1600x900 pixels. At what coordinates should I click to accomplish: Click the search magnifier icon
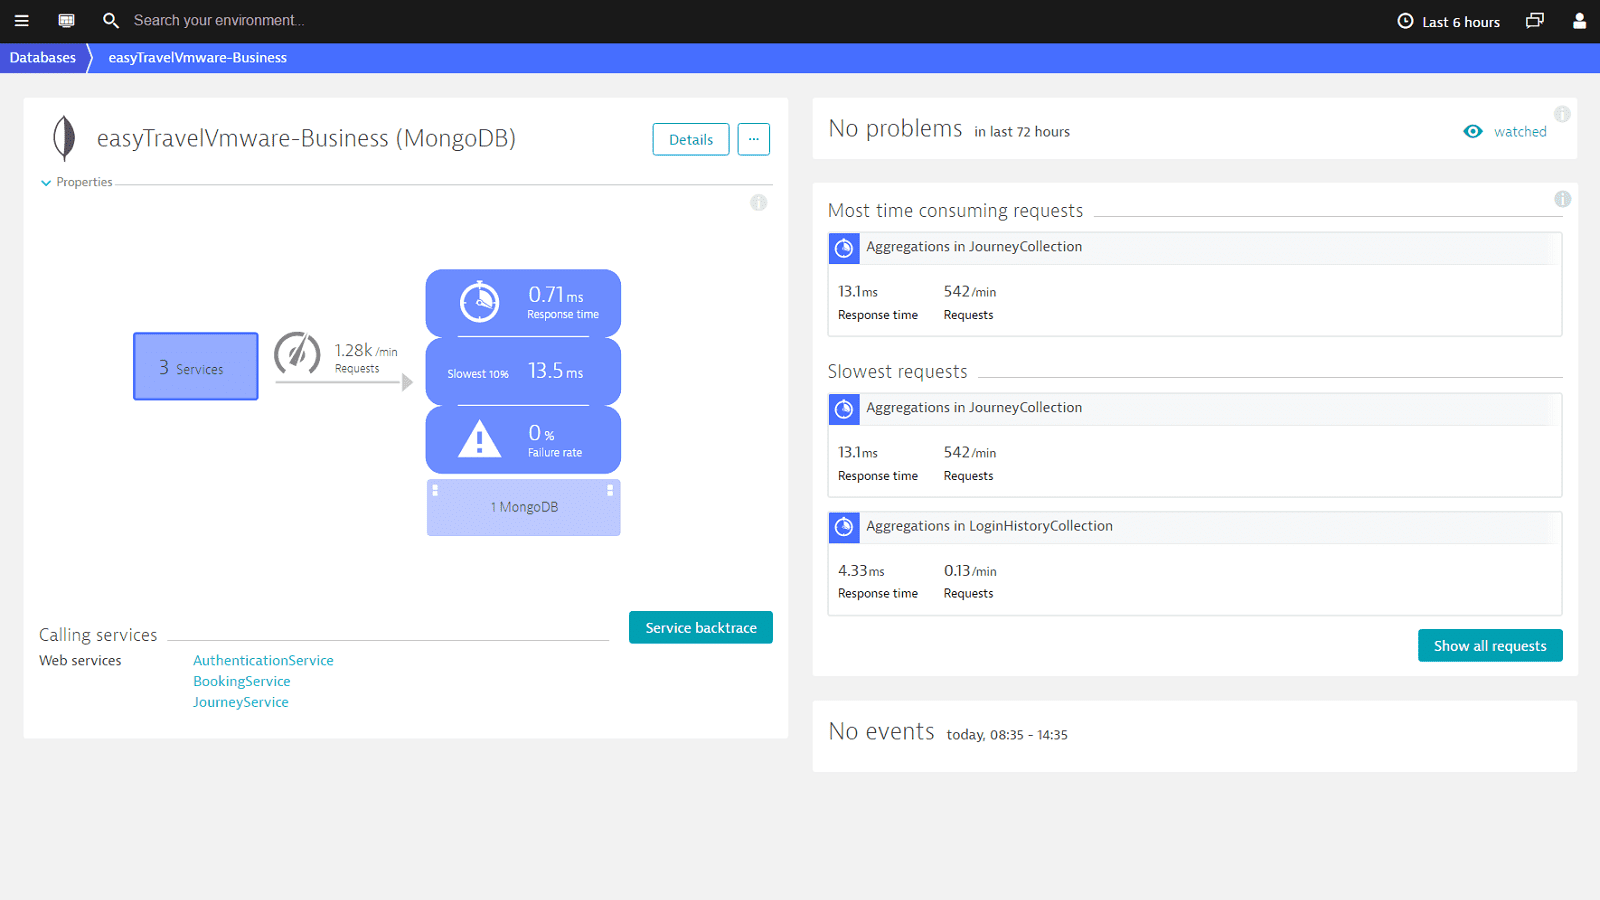tap(111, 20)
